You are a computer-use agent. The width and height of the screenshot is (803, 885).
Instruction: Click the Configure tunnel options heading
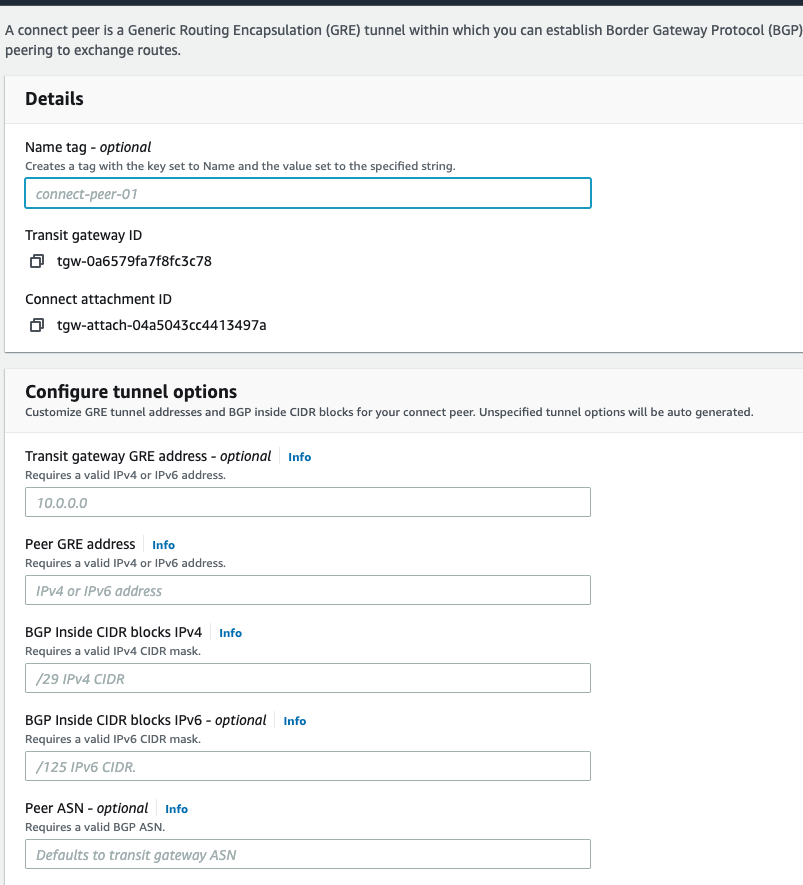point(131,392)
